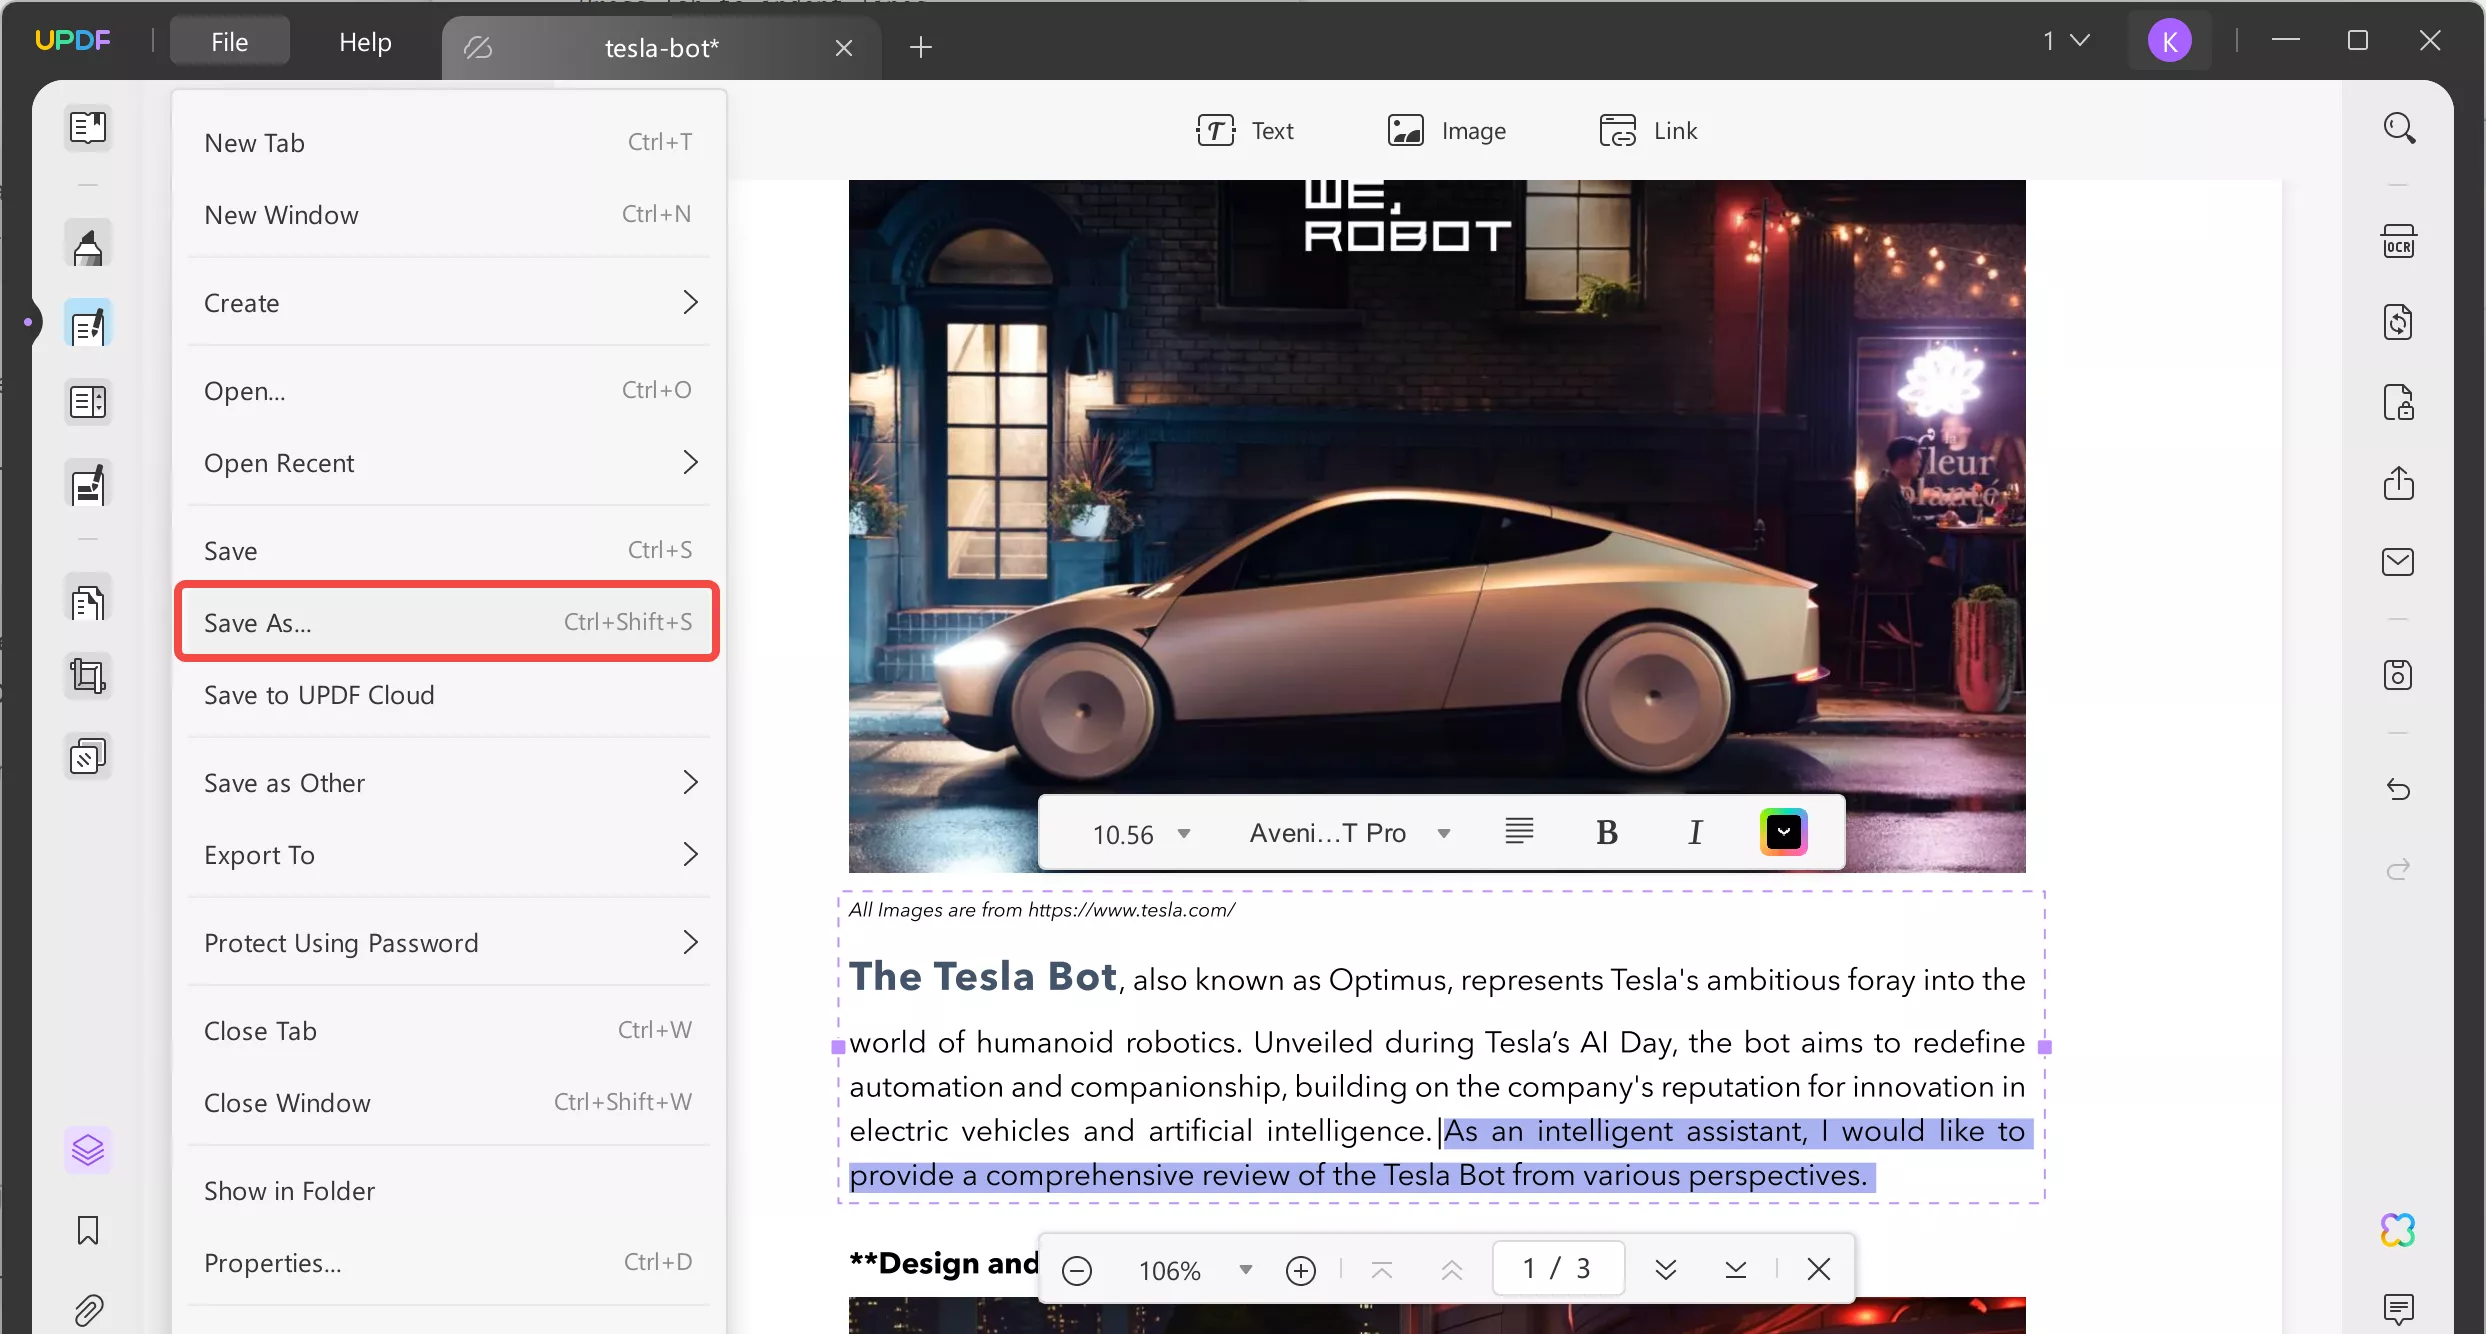
Task: Toggle Bold formatting
Action: pos(1607,833)
